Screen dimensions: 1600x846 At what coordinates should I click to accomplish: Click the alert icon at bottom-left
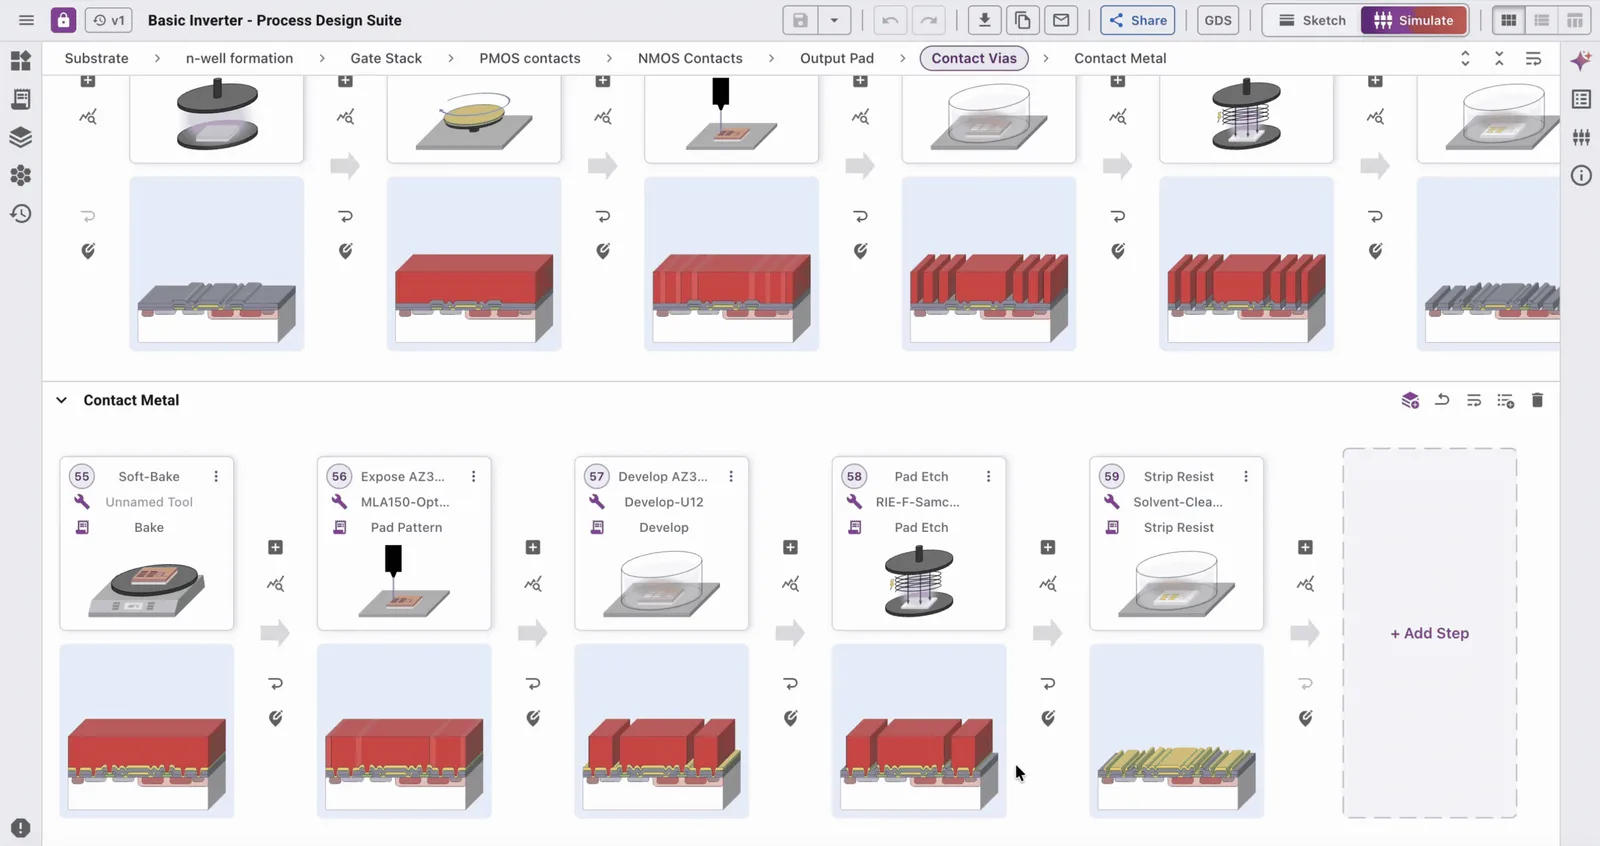pyautogui.click(x=20, y=828)
